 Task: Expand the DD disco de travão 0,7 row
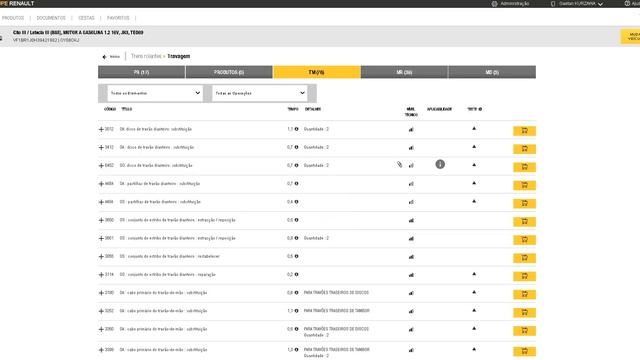click(x=101, y=166)
